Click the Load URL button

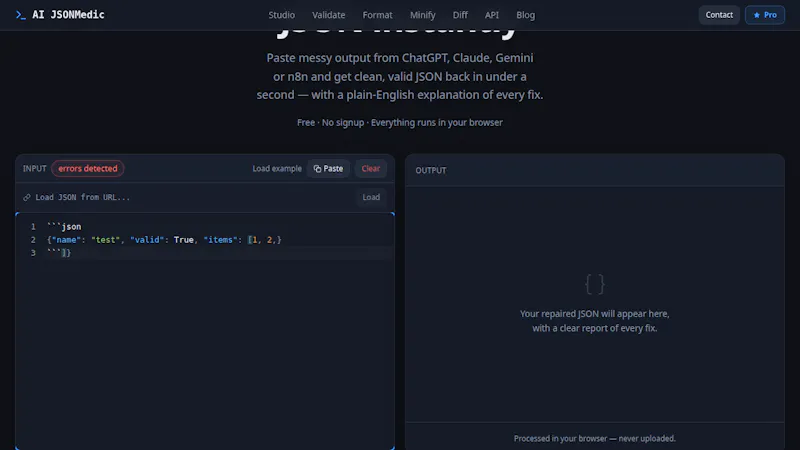[x=371, y=197]
